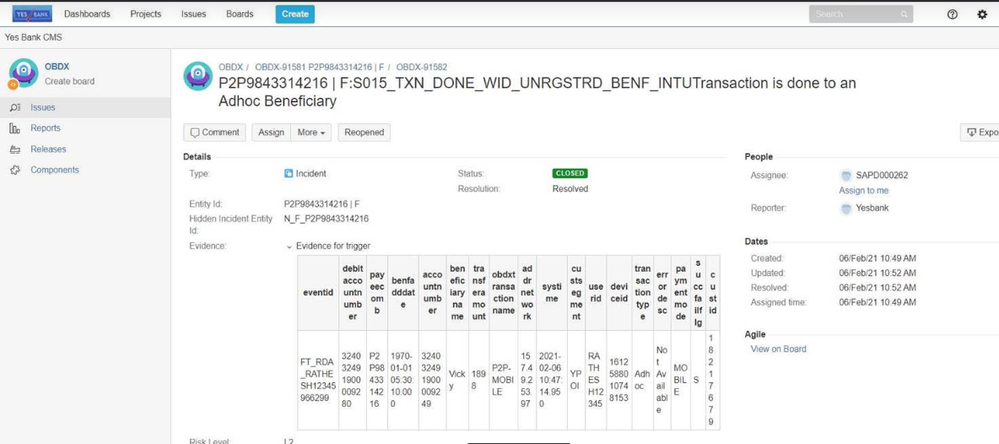
Task: Open the Dashboards menu
Action: [87, 14]
